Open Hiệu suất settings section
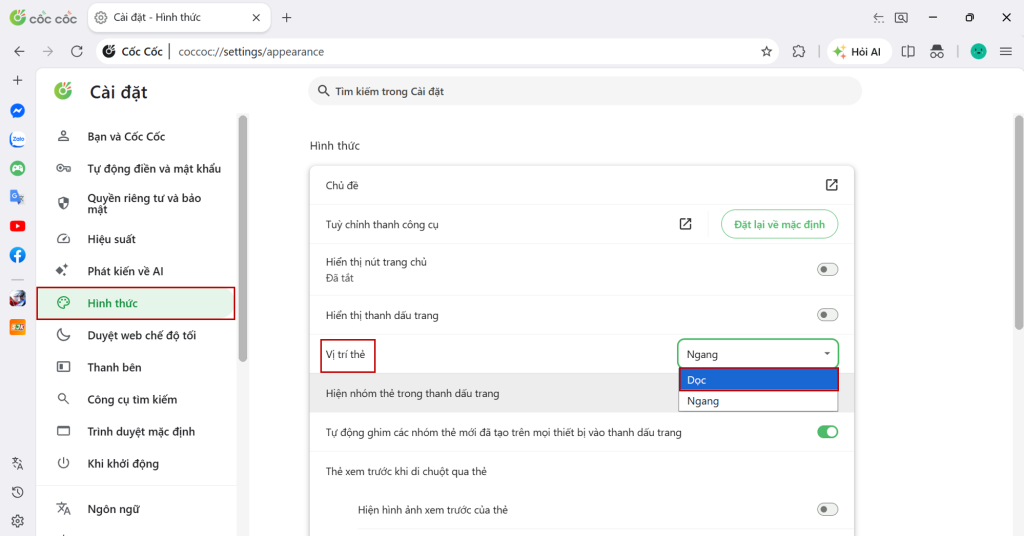 tap(136, 239)
